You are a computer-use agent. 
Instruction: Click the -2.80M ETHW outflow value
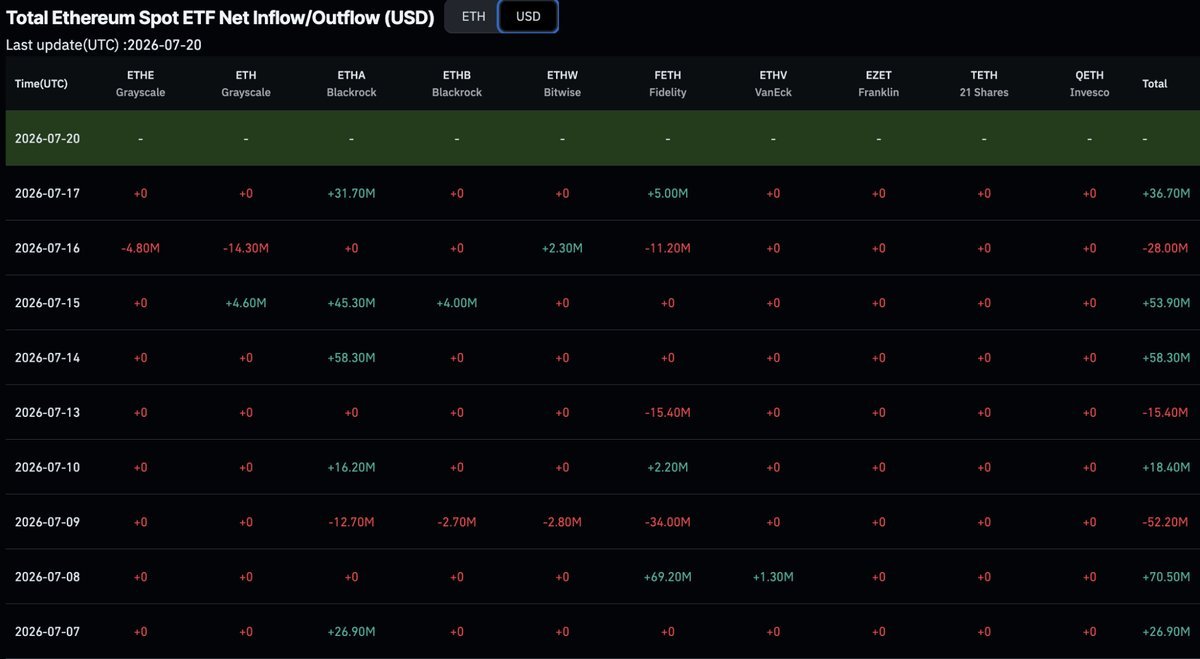point(562,522)
